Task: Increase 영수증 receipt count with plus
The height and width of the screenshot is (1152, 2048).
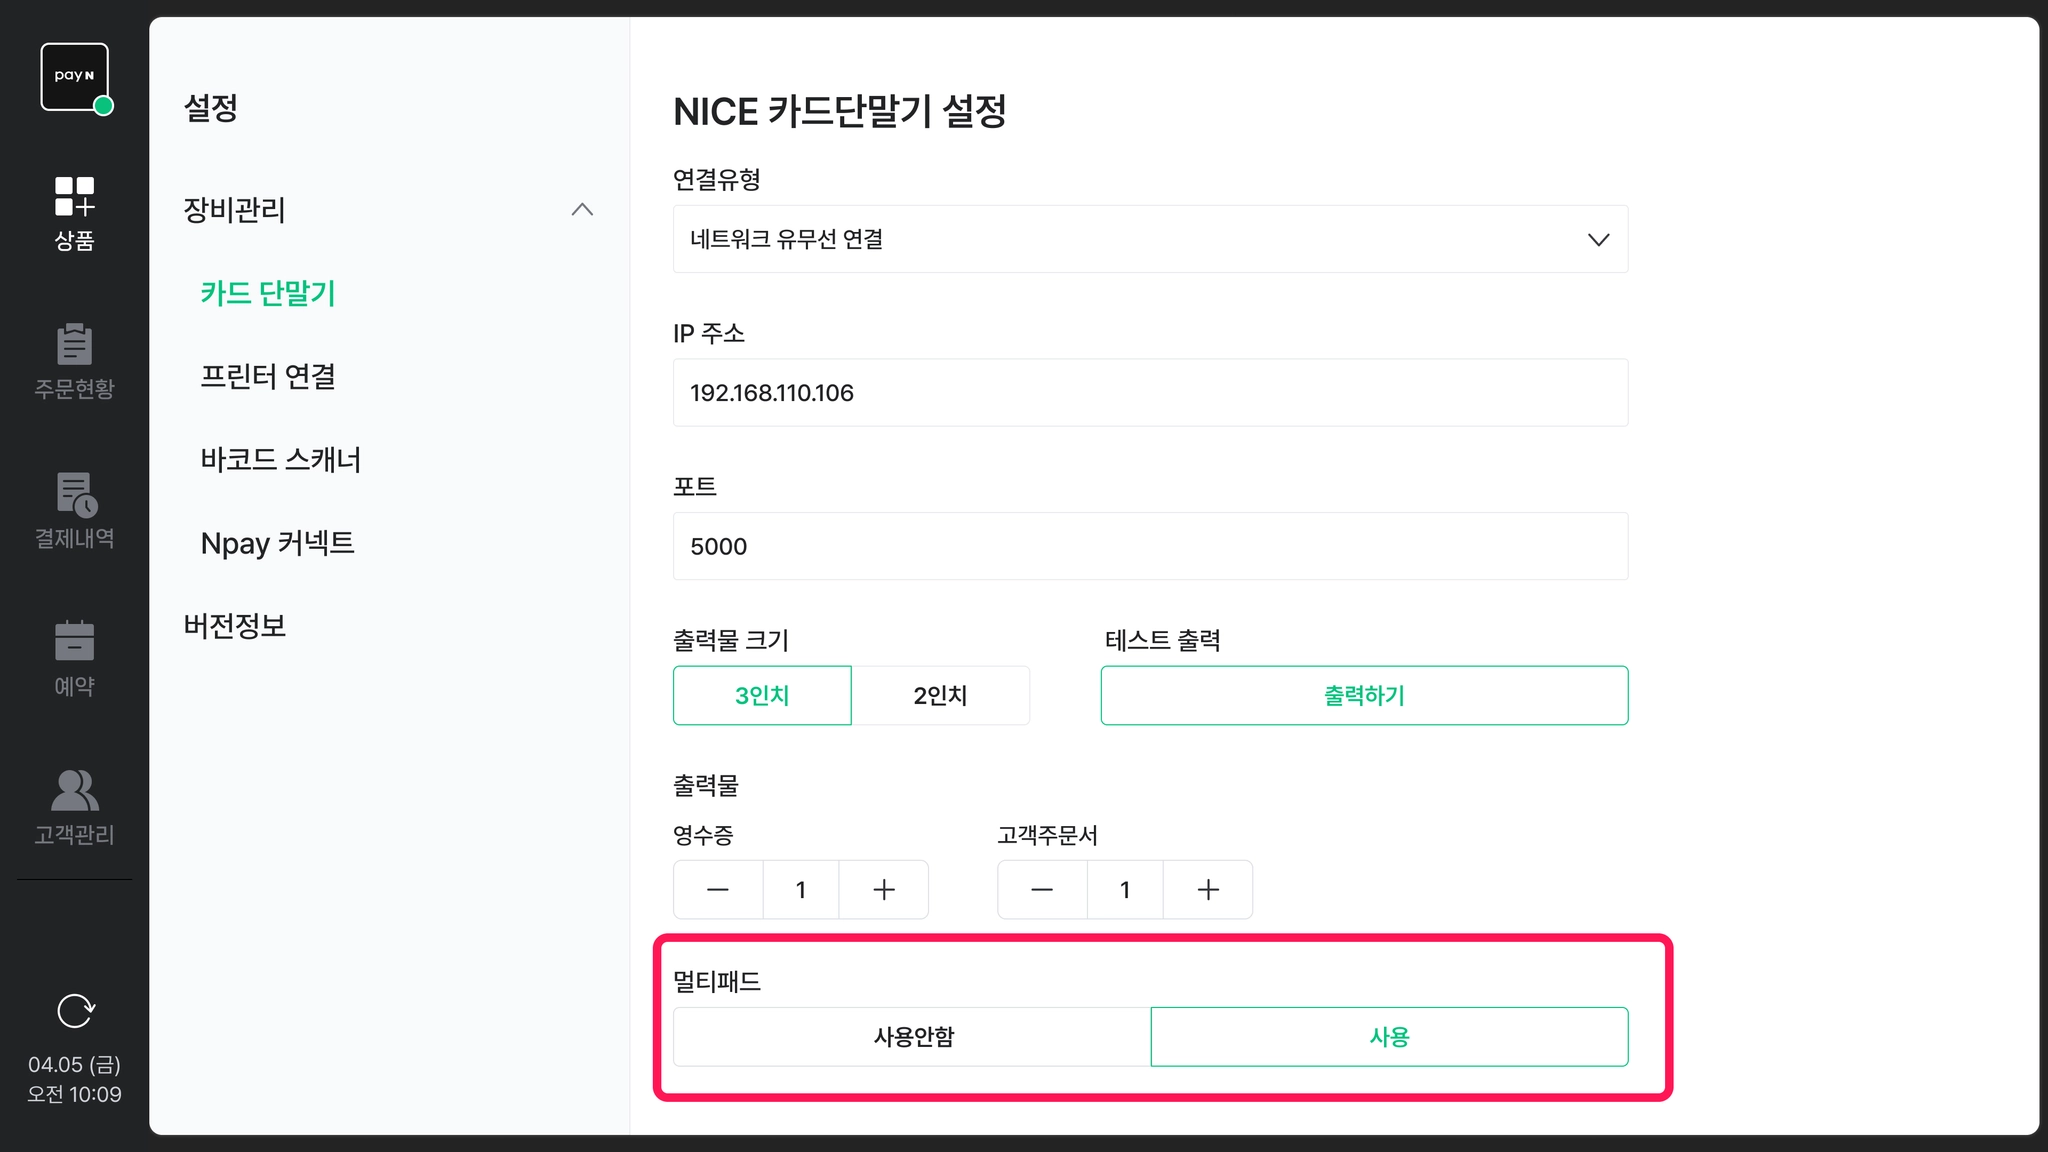Action: tap(884, 889)
